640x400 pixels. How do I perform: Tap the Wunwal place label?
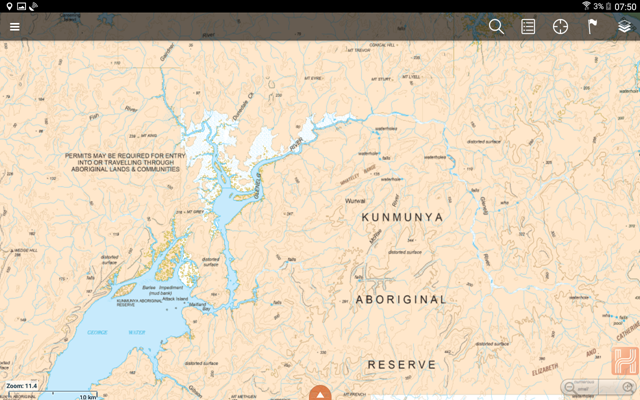(355, 201)
